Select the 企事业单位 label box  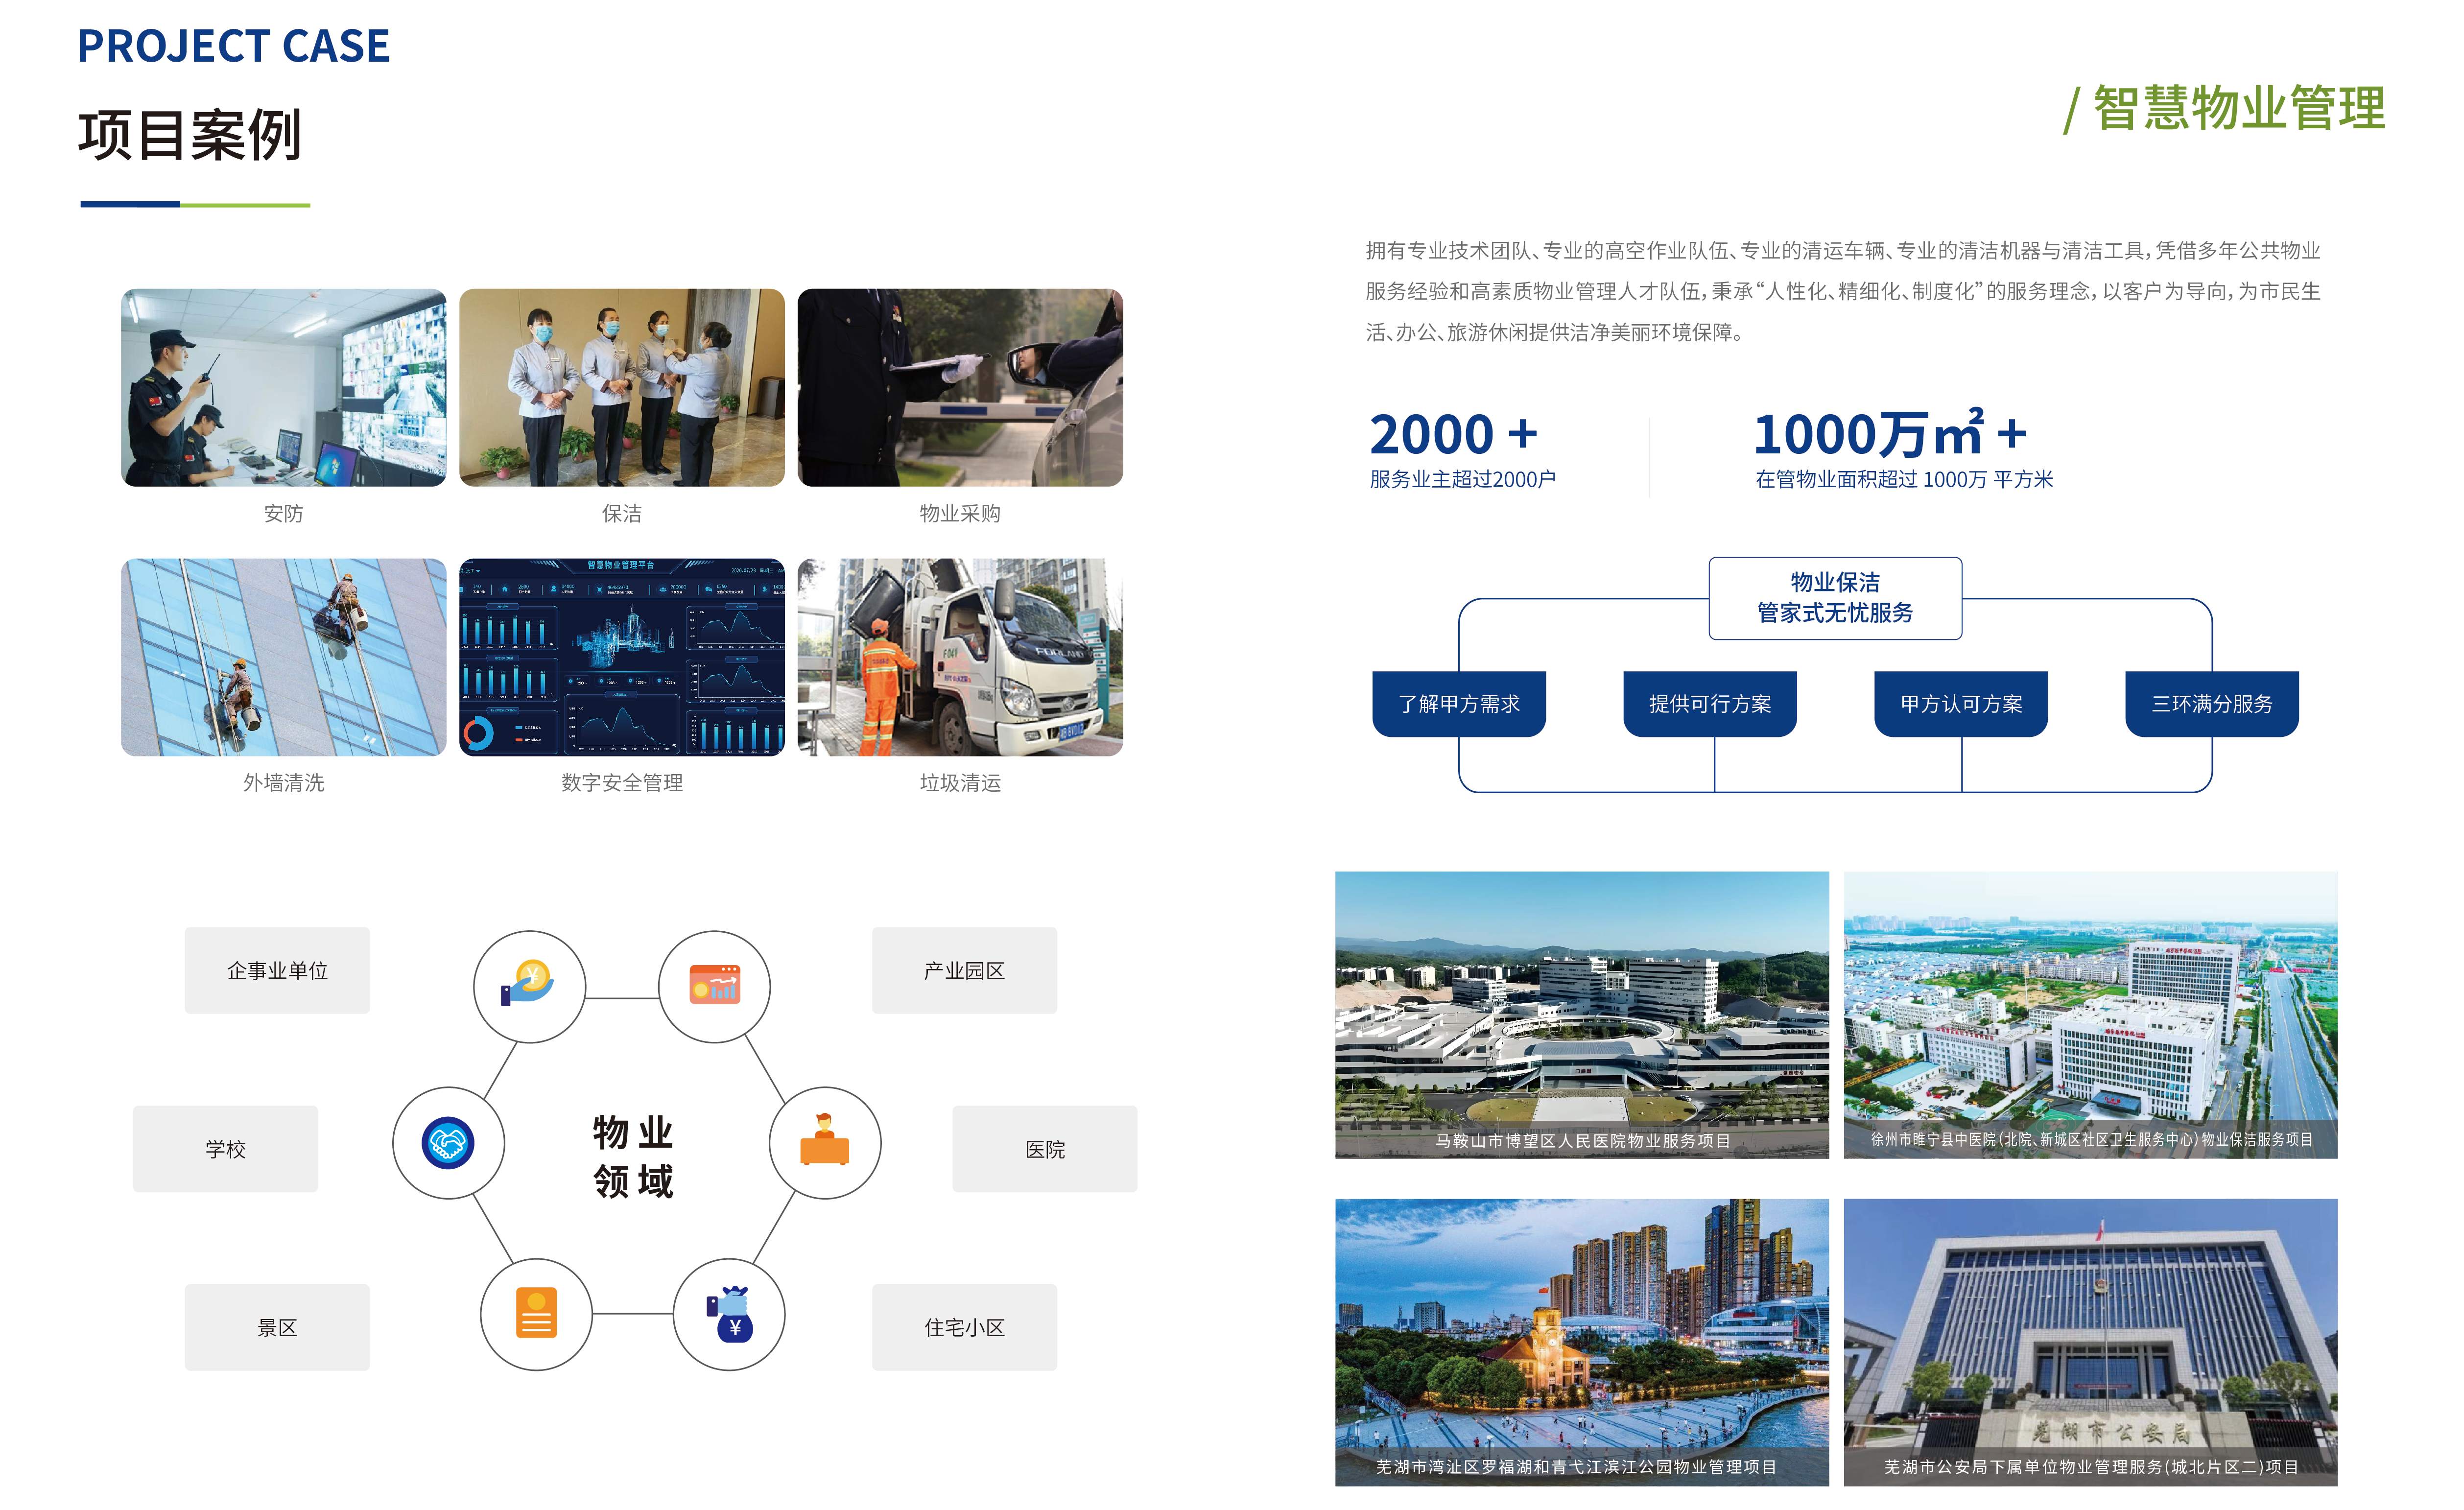click(x=277, y=970)
